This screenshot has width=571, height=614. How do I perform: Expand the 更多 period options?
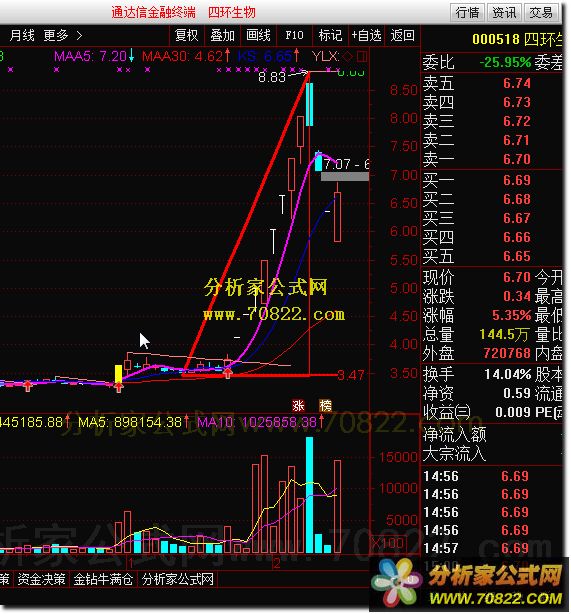[x=63, y=36]
